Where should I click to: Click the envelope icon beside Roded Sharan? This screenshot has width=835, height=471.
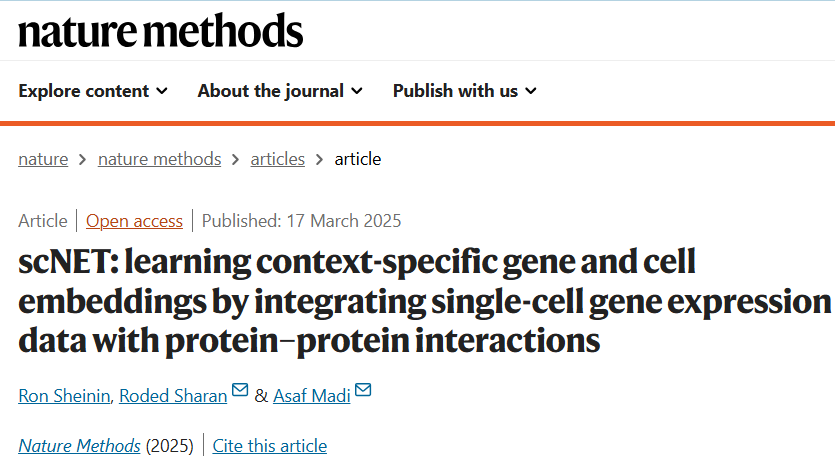240,390
